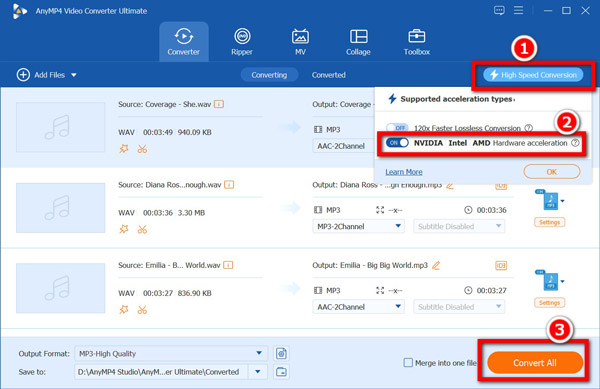Open the Toolbox tab

coord(417,42)
